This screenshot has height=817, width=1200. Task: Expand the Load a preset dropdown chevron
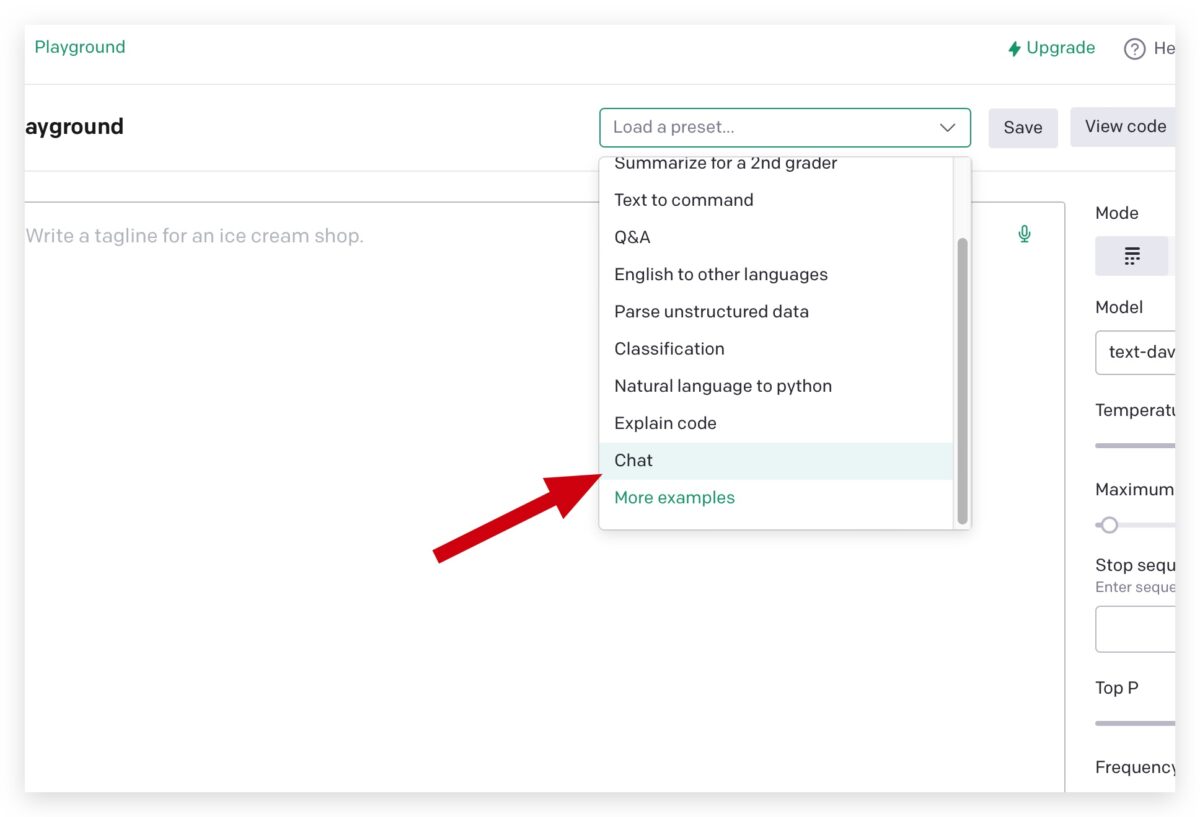[948, 127]
